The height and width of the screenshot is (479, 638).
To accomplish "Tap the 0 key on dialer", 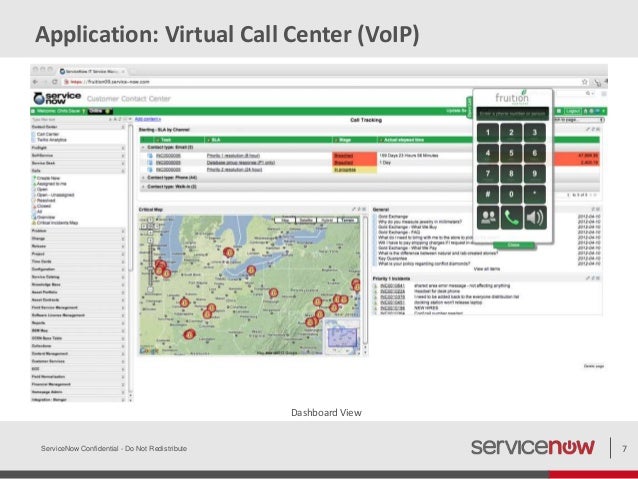I will tap(511, 195).
